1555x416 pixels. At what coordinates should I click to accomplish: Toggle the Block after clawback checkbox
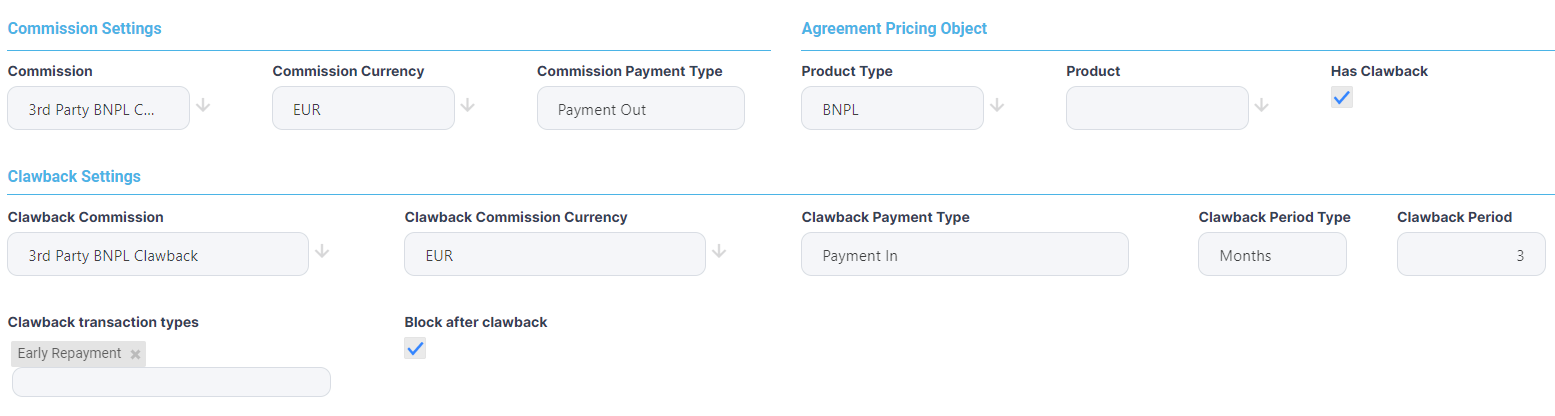[415, 348]
